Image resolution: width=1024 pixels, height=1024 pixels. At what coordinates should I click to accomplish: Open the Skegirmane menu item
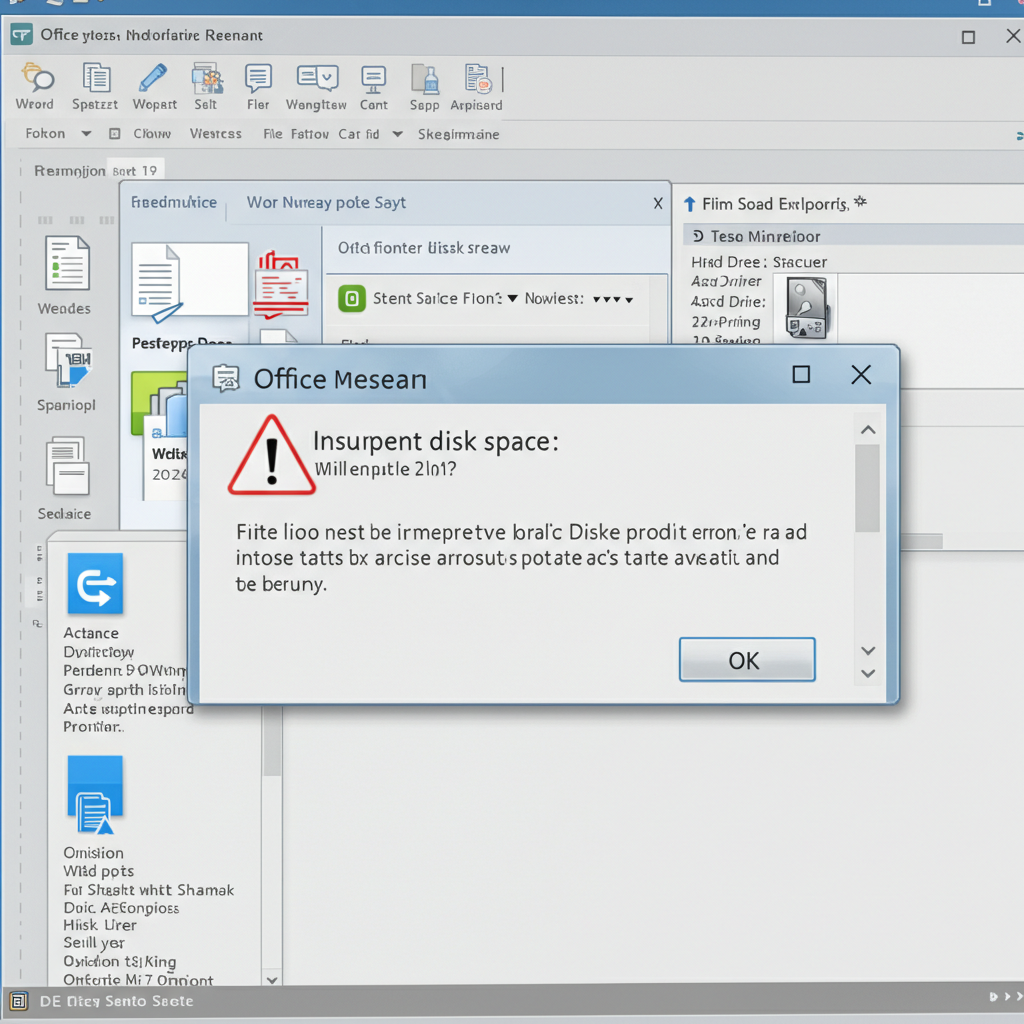tap(458, 134)
